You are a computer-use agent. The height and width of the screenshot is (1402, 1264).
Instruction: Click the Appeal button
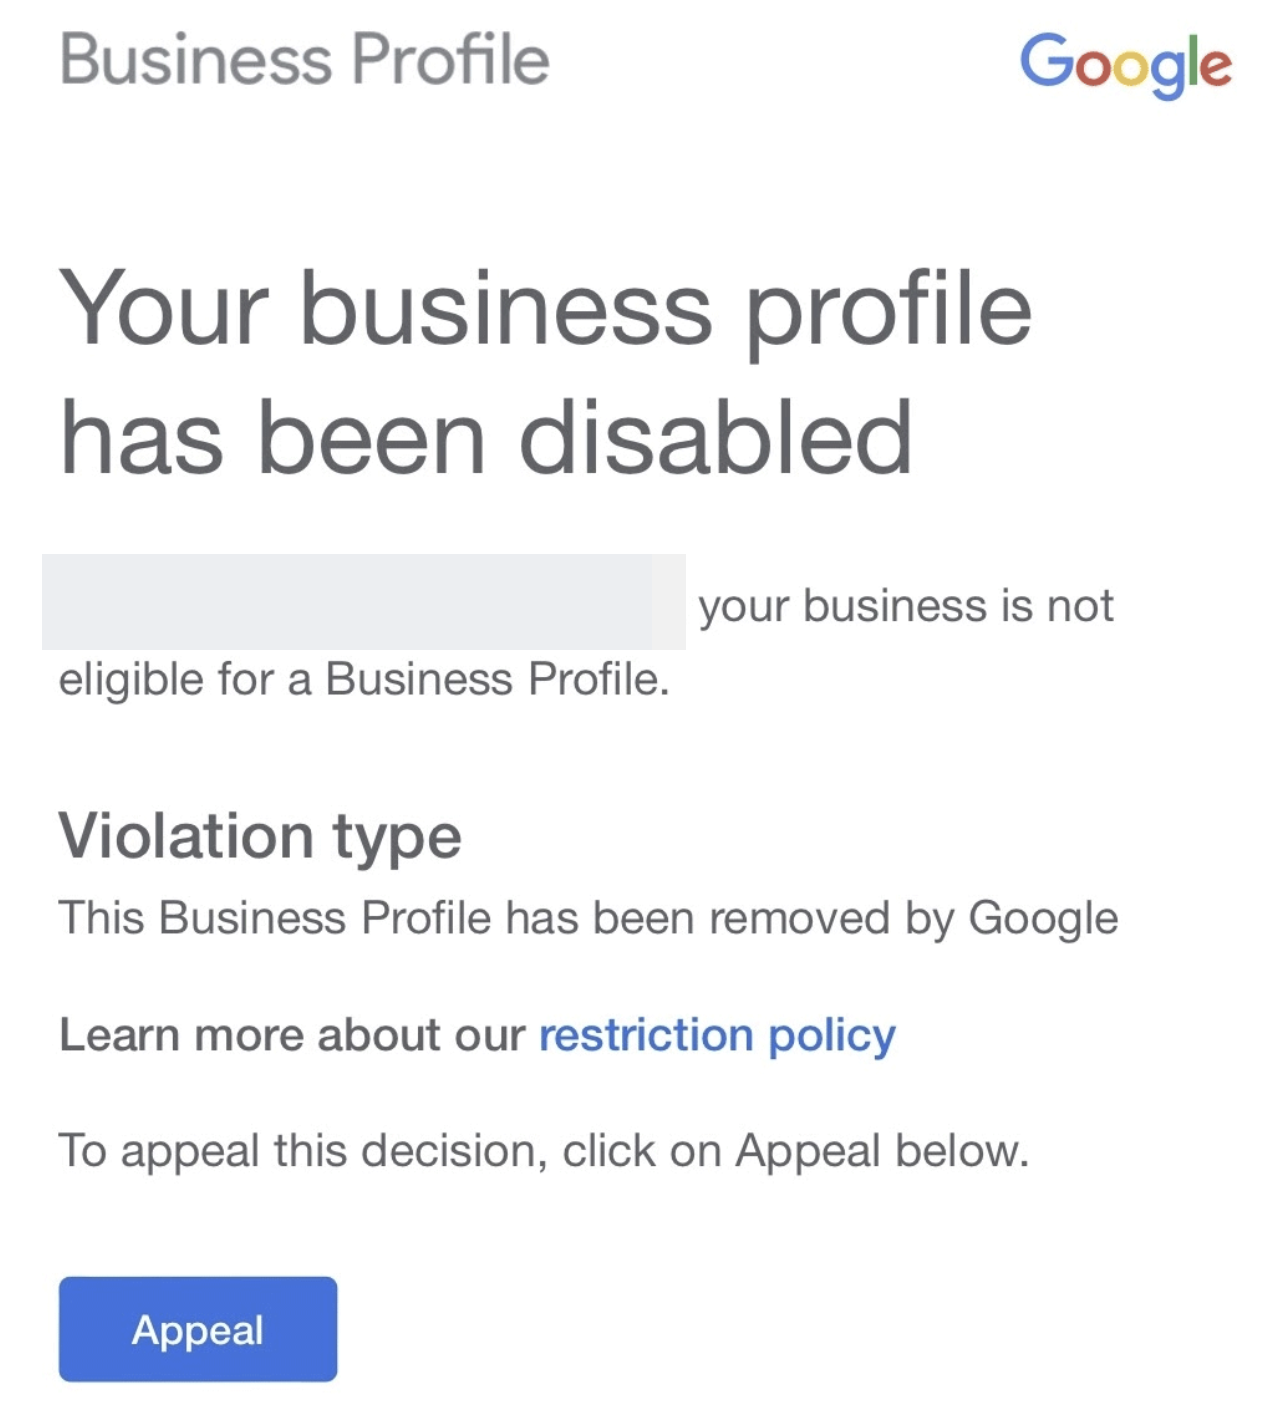click(x=197, y=1329)
